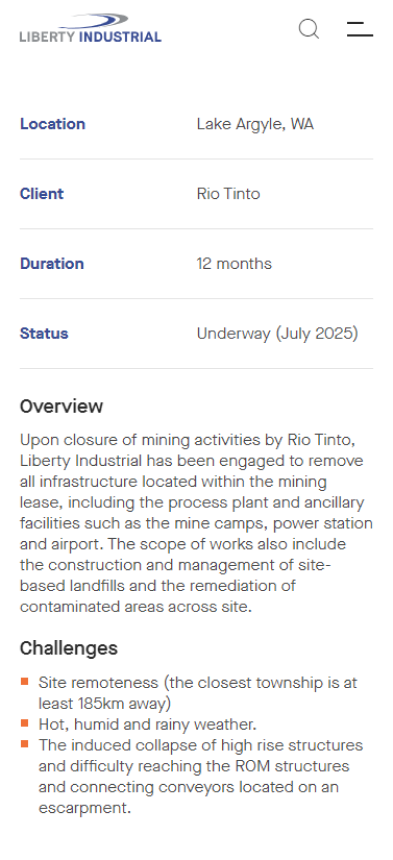This screenshot has width=393, height=860.
Task: Click the Rio Tinto client value
Action: click(229, 194)
